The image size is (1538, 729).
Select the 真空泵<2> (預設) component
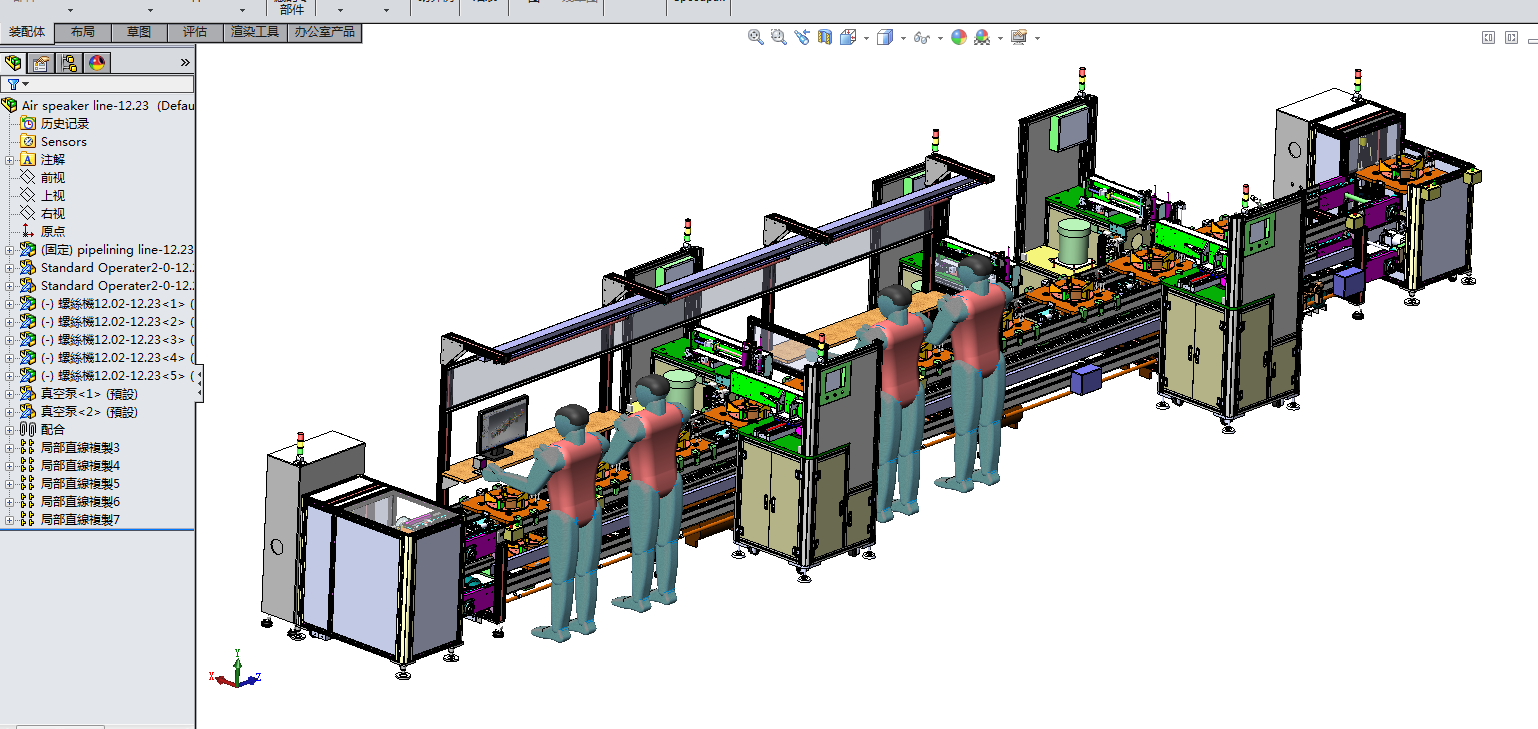click(89, 411)
